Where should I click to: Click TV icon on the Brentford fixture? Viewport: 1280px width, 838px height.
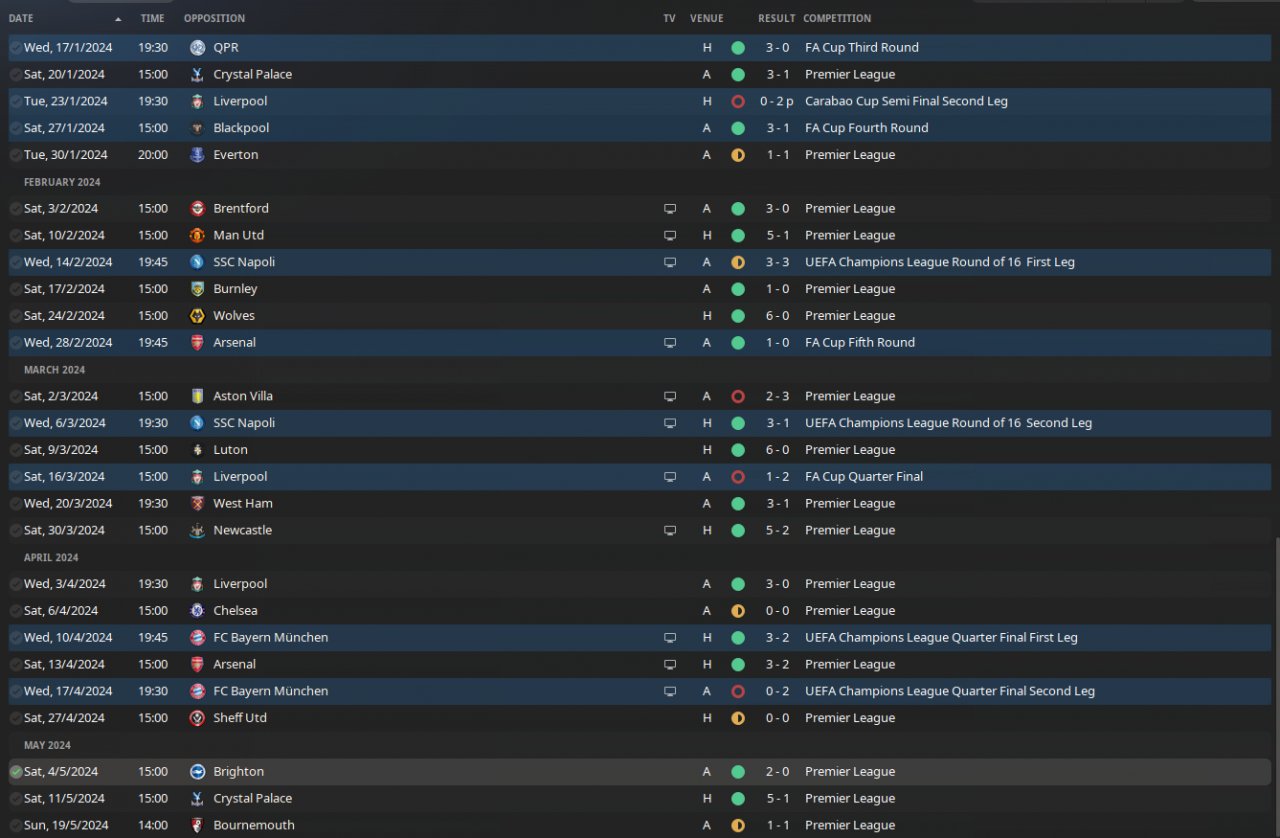point(670,208)
